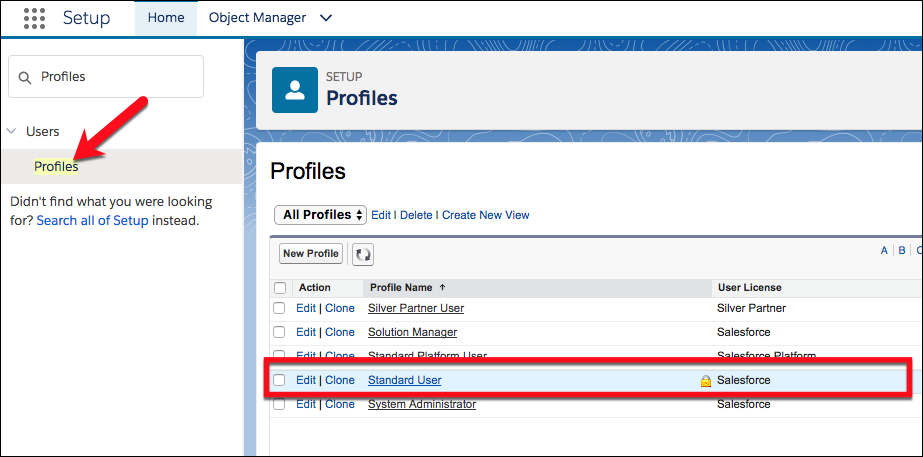The width and height of the screenshot is (923, 457).
Task: Click the lock icon on Standard User row
Action: pos(706,381)
